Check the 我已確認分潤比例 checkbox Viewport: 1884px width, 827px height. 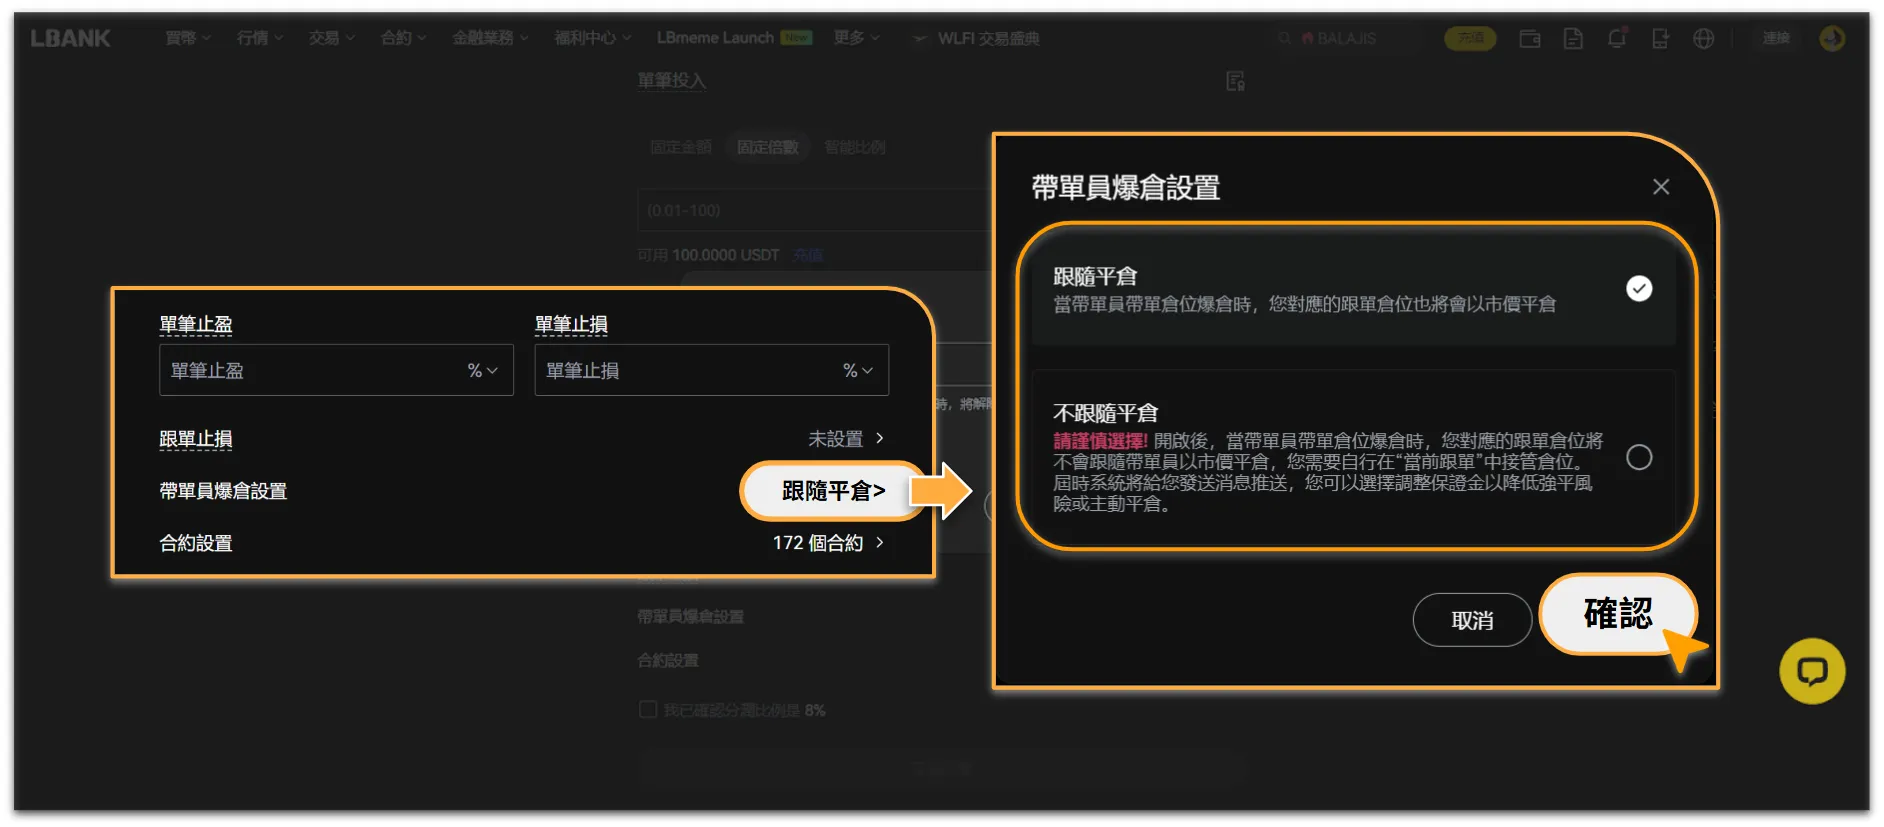(648, 710)
